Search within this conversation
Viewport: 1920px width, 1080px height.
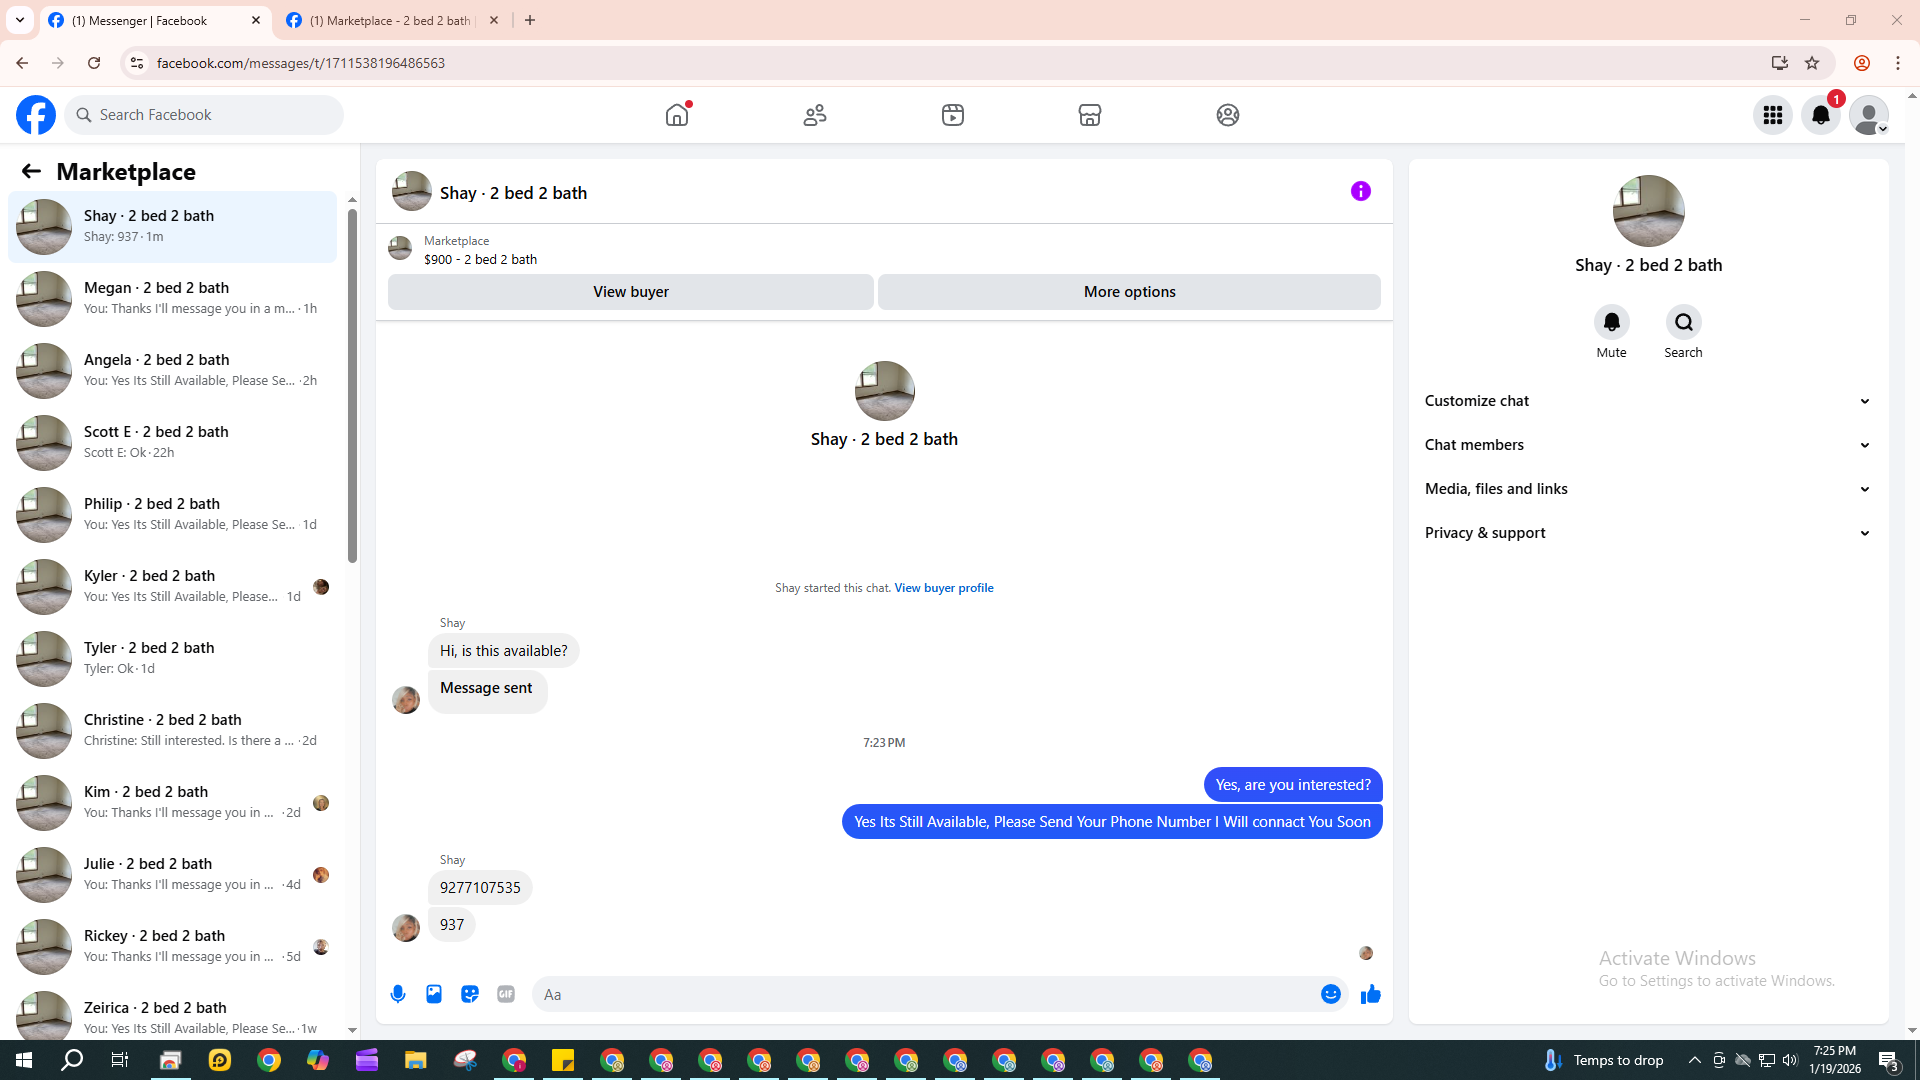click(x=1683, y=322)
